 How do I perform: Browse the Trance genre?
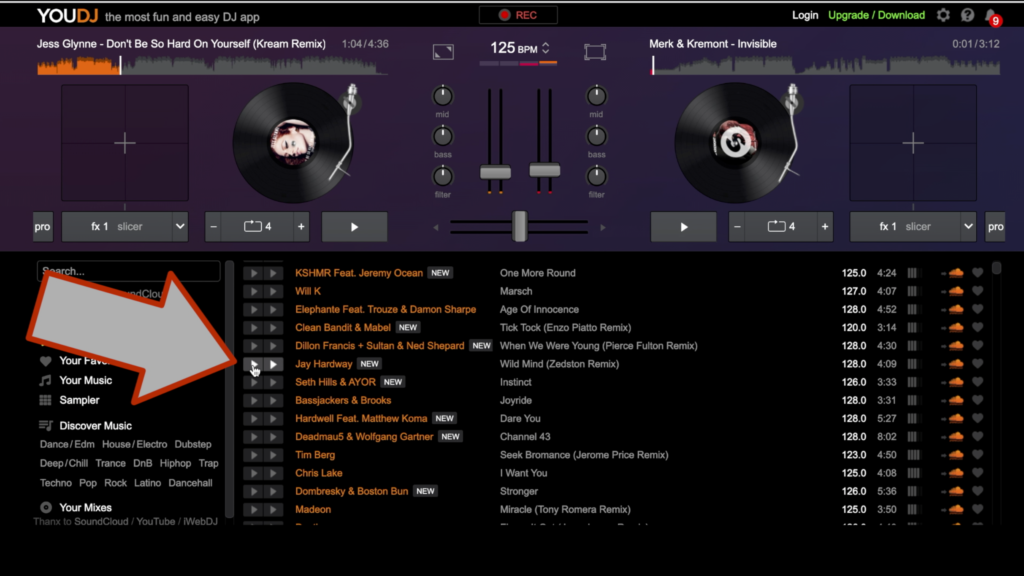click(x=110, y=463)
